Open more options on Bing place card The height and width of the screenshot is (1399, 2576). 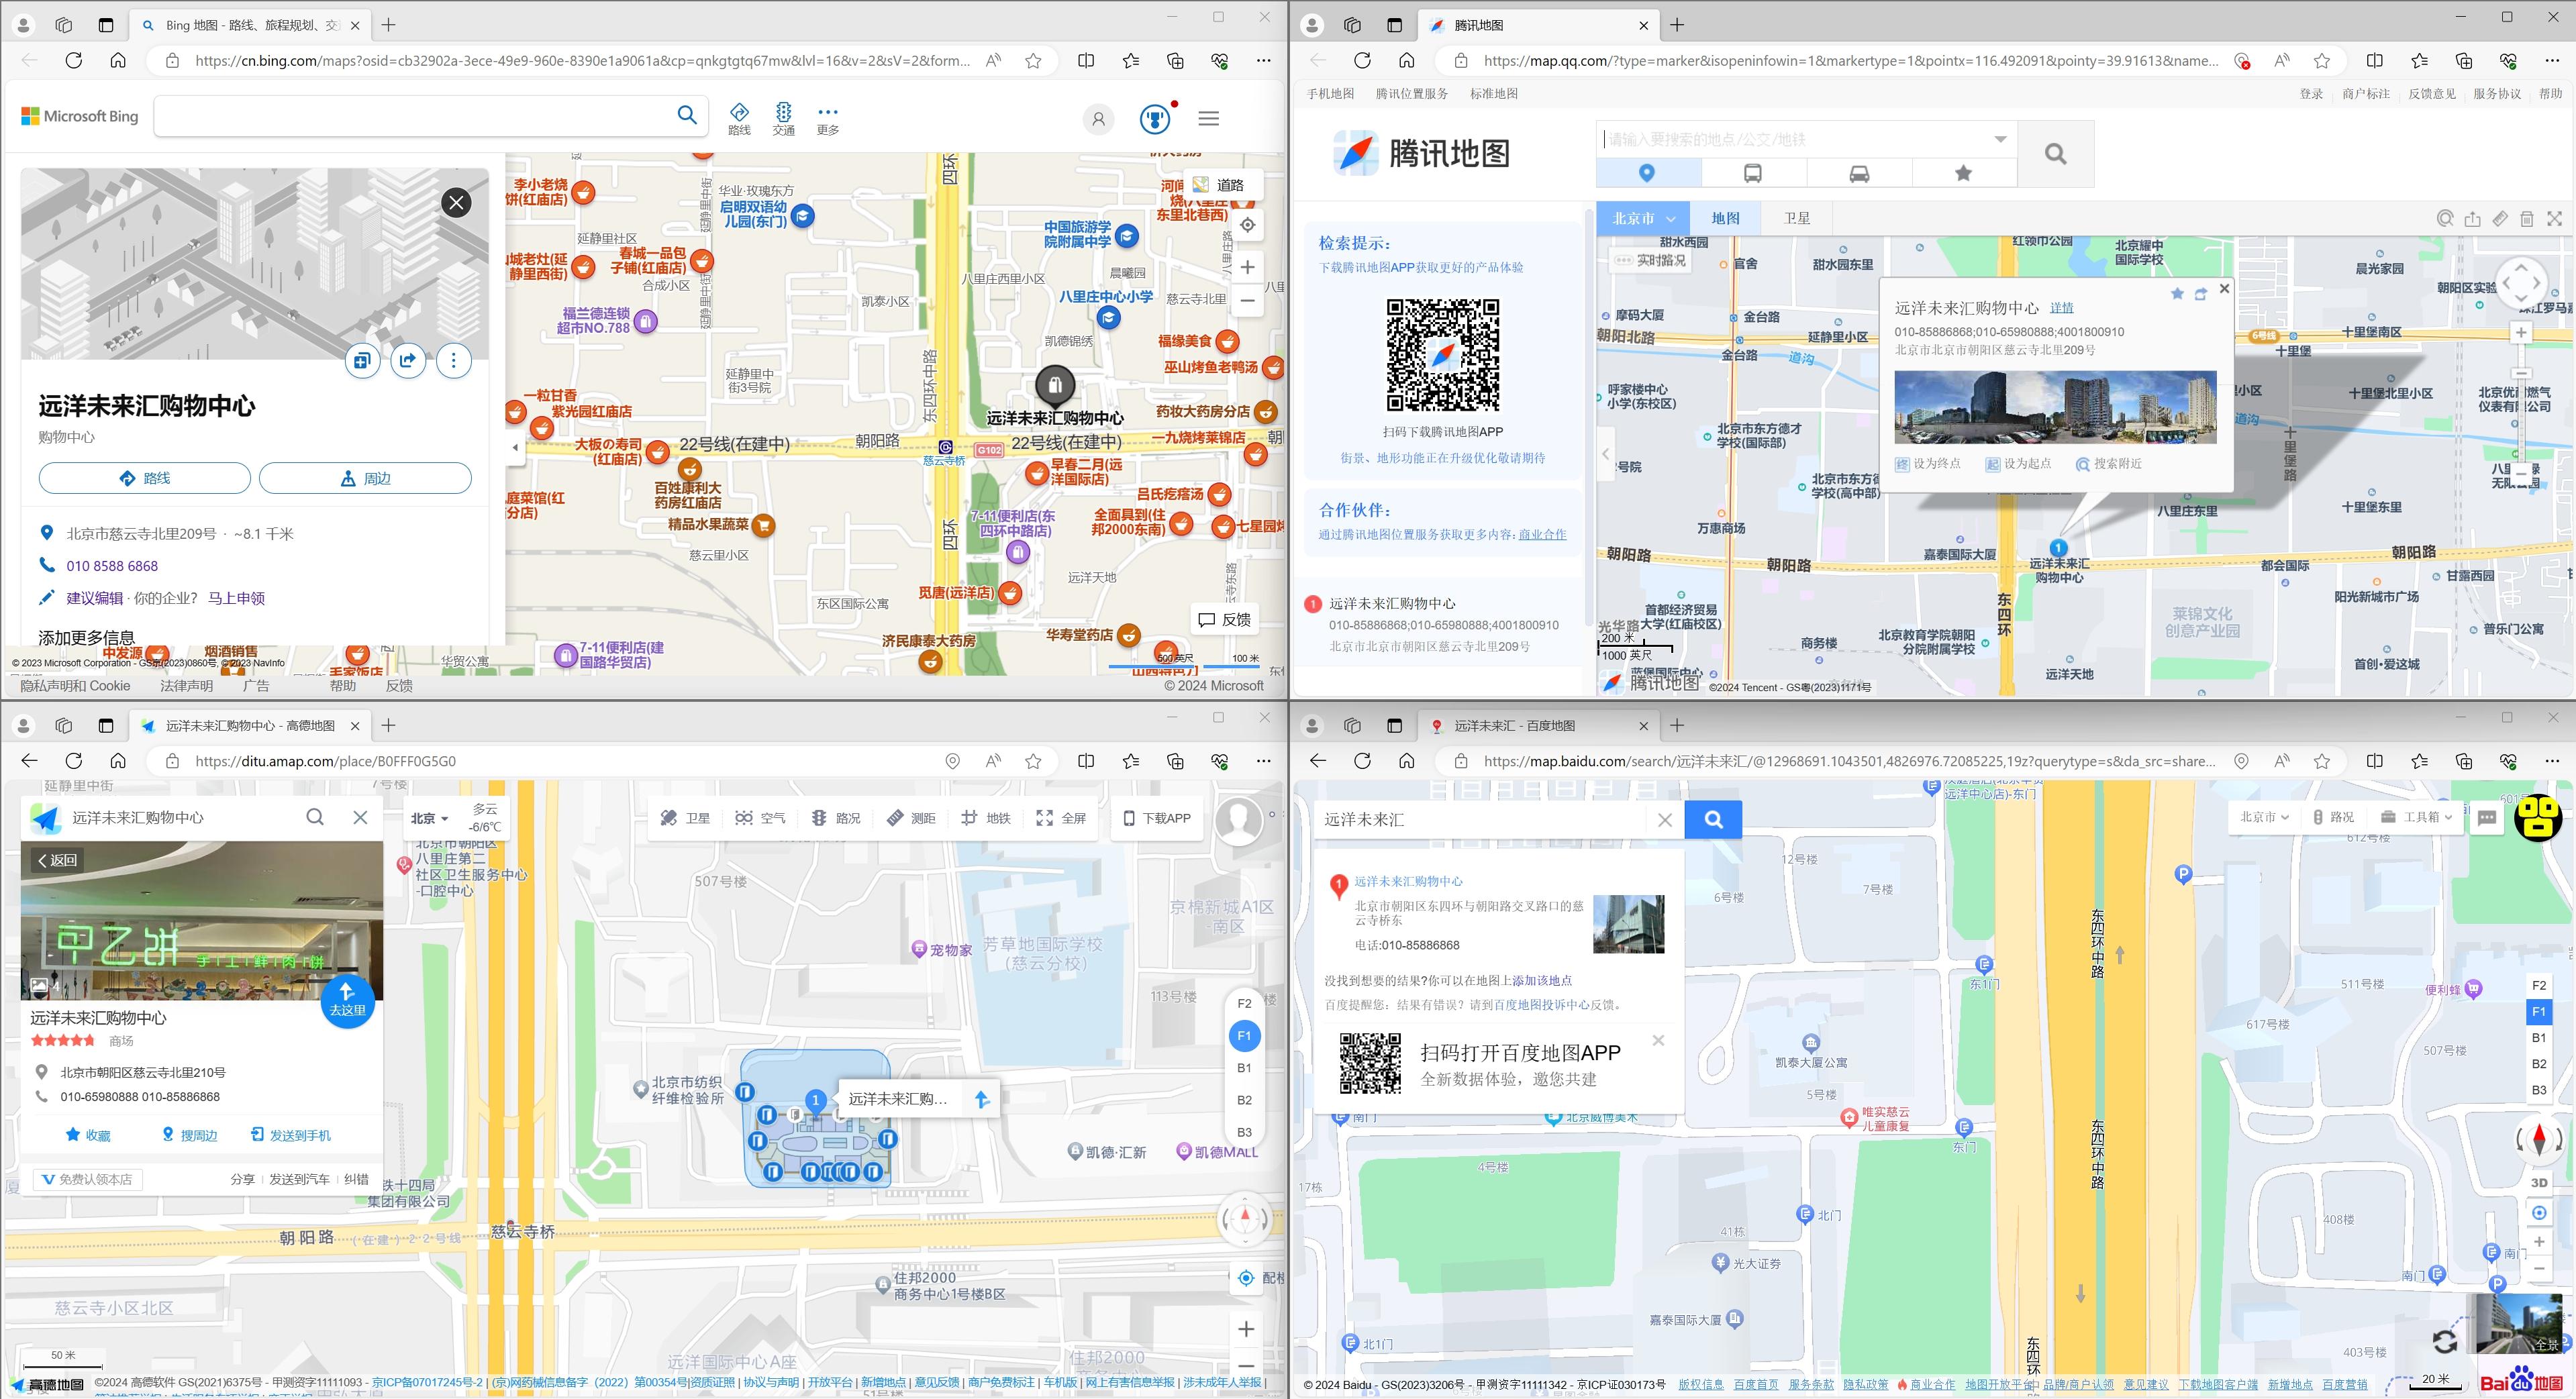[x=454, y=360]
